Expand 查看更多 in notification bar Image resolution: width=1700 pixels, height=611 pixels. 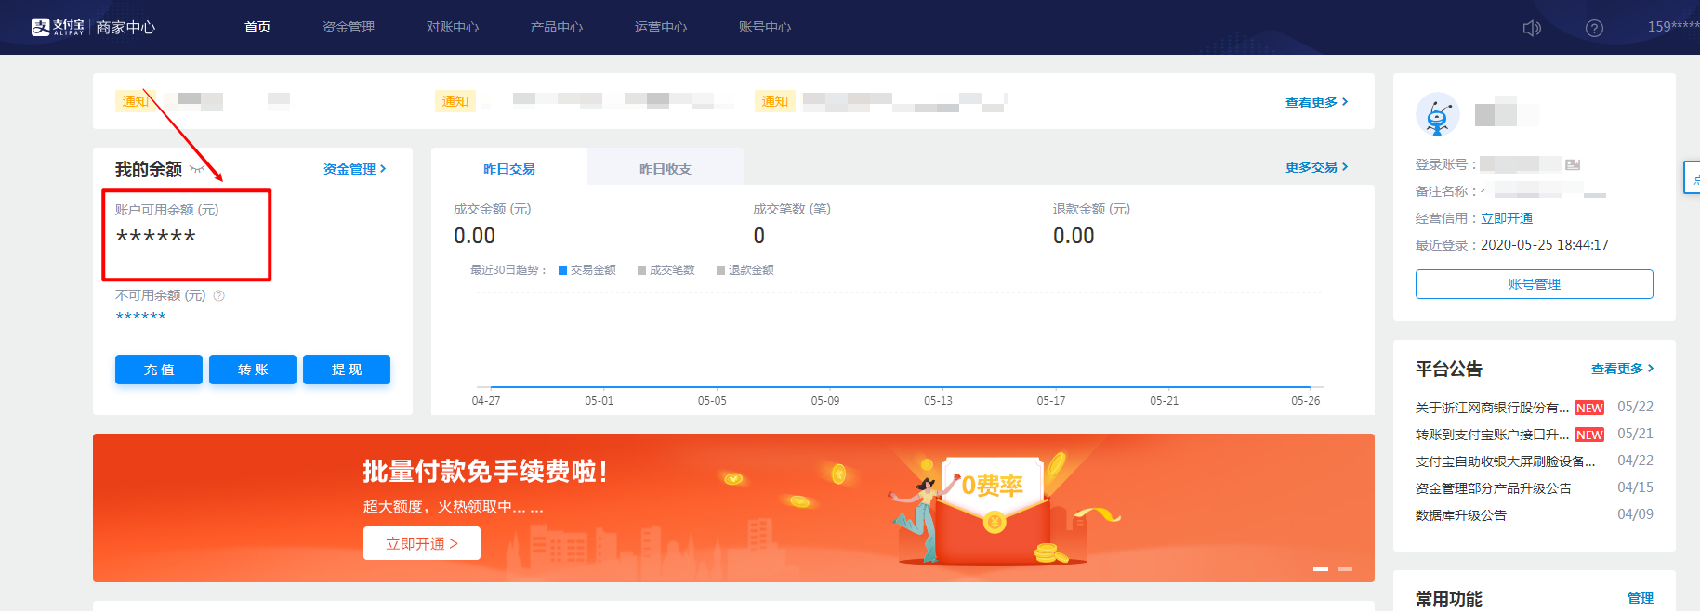1316,102
